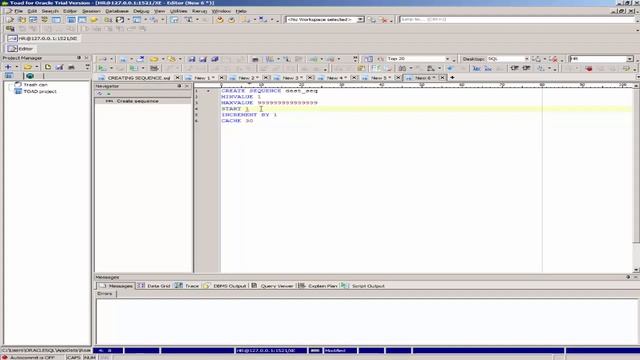Click the execute as script icon
The height and width of the screenshot is (360, 640).
pyautogui.click(x=133, y=68)
